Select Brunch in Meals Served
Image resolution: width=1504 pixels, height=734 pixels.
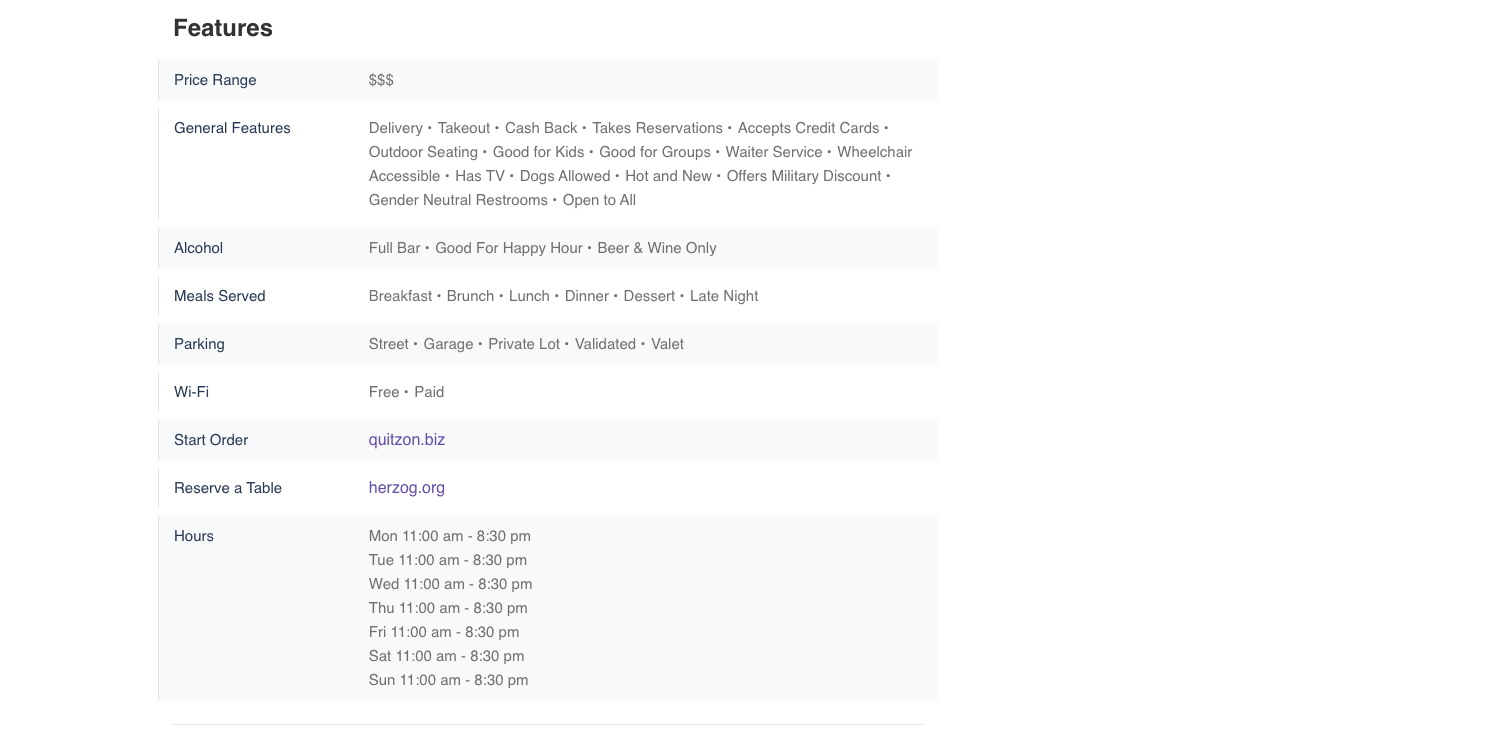pyautogui.click(x=470, y=296)
